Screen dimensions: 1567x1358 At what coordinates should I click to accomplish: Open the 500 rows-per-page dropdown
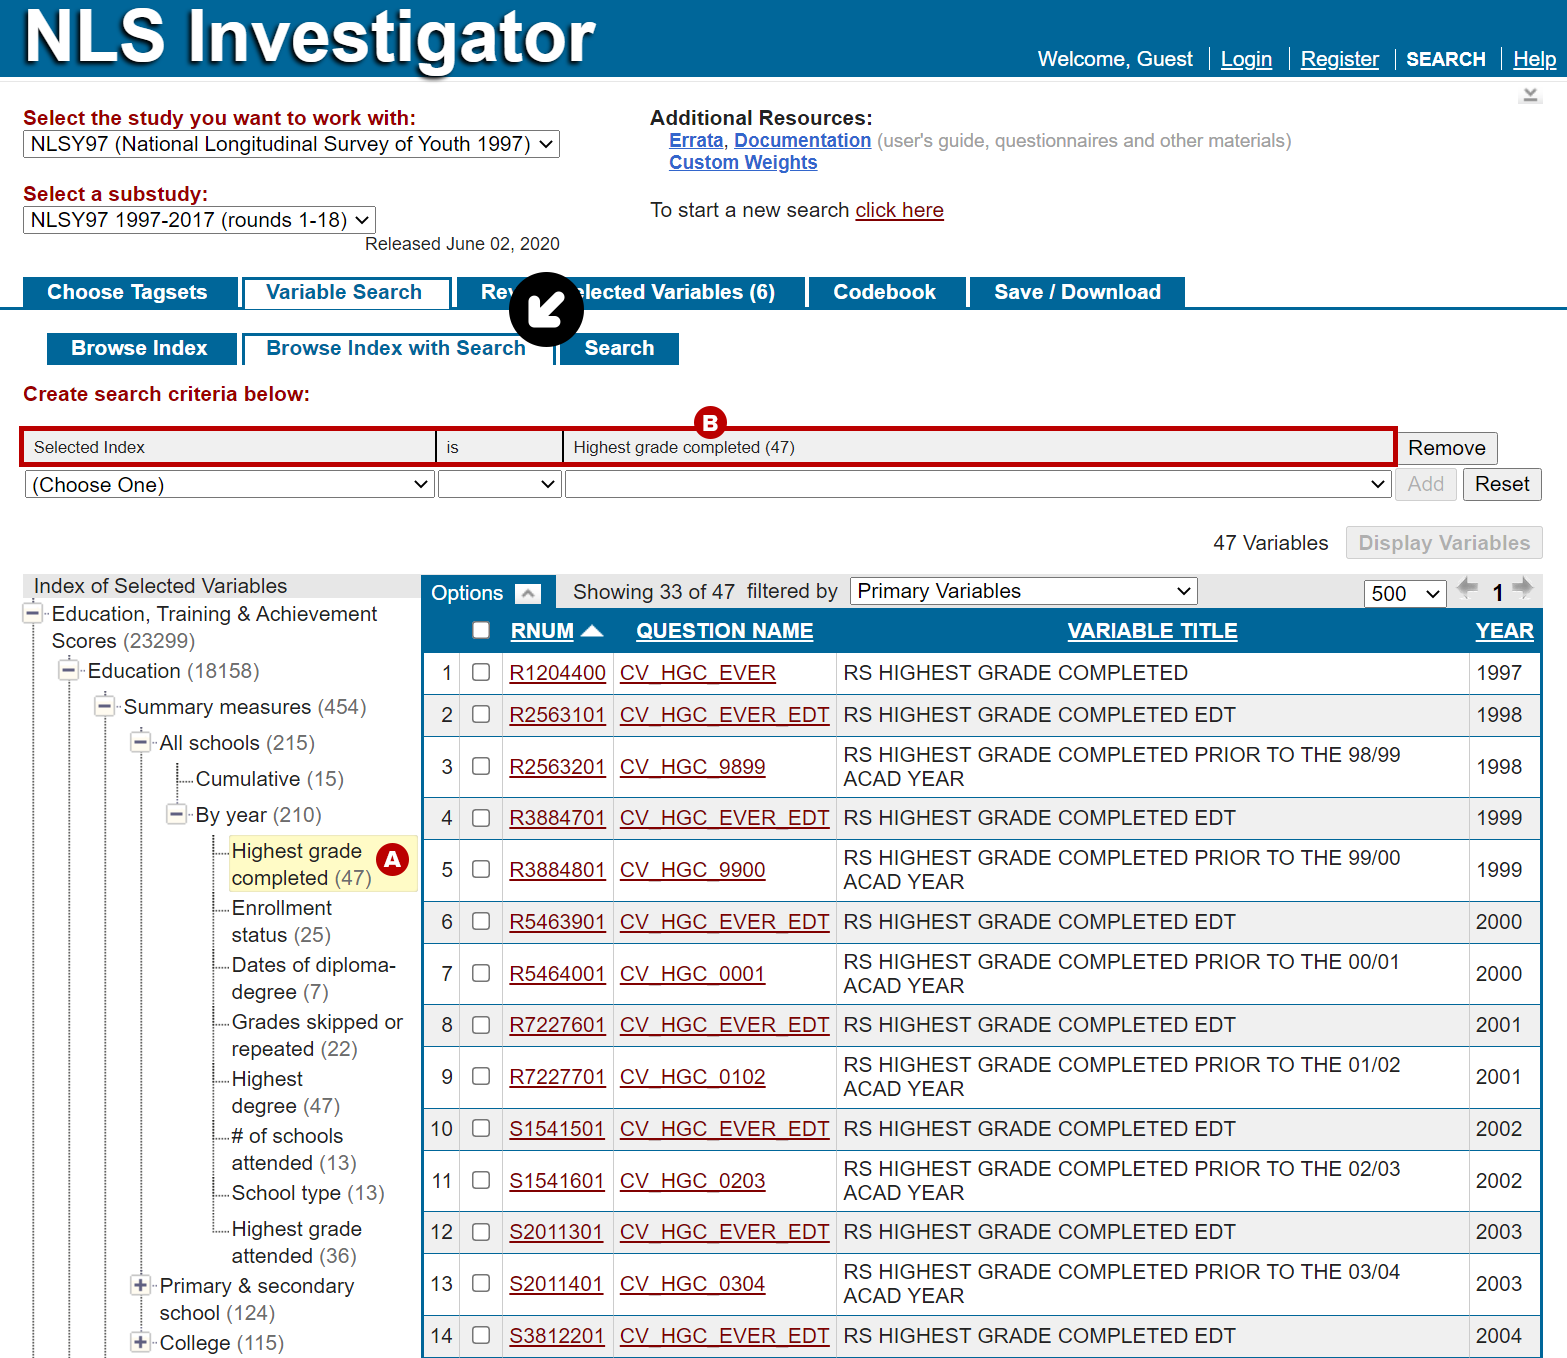pyautogui.click(x=1405, y=593)
